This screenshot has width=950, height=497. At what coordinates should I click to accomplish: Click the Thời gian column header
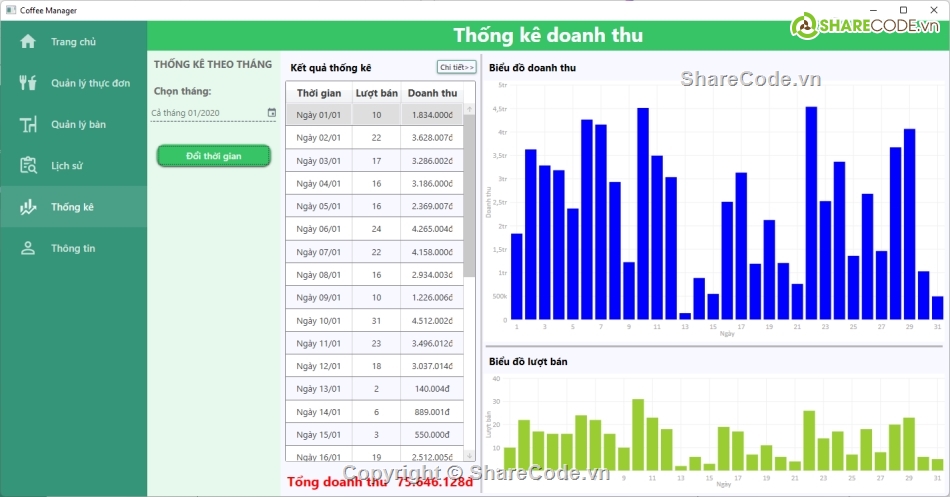click(319, 93)
